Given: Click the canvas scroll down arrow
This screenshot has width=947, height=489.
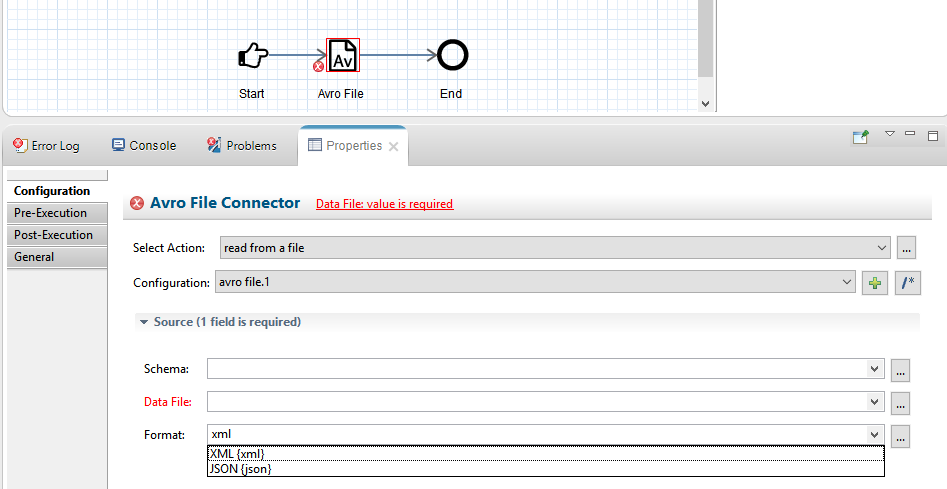Looking at the screenshot, I should 705,104.
